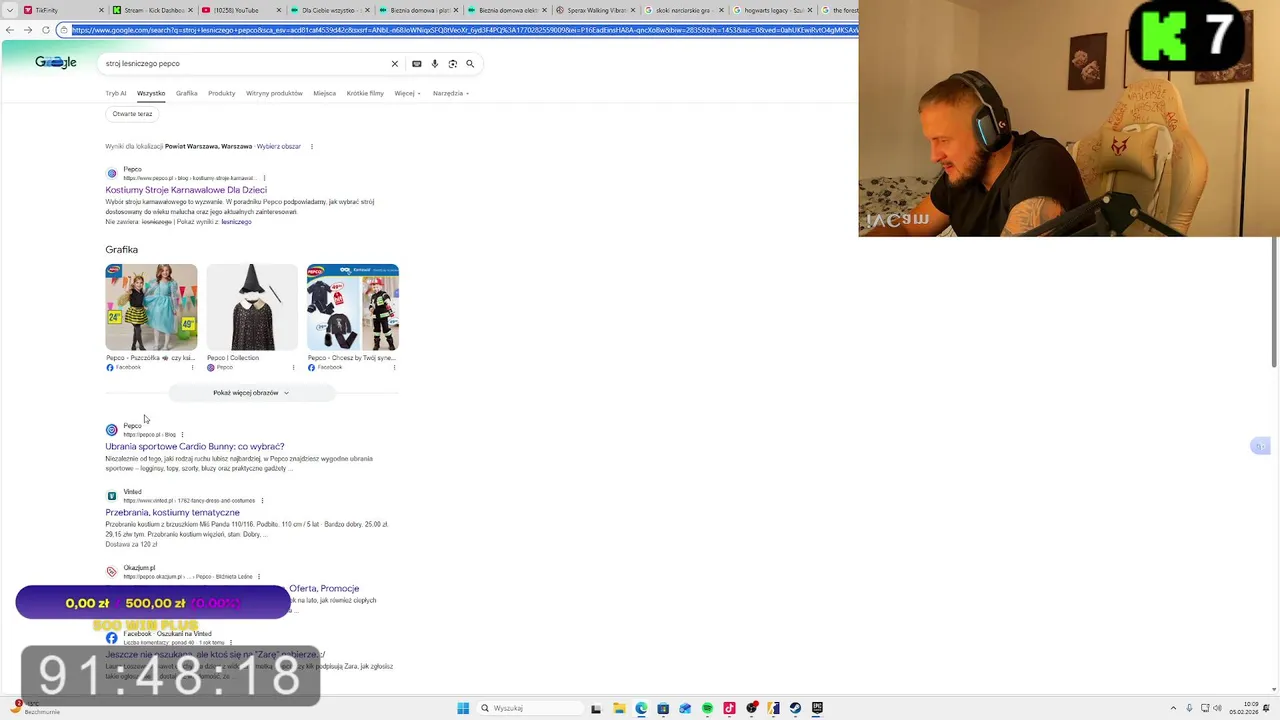
Task: Click the Google logo
Action: (56, 62)
